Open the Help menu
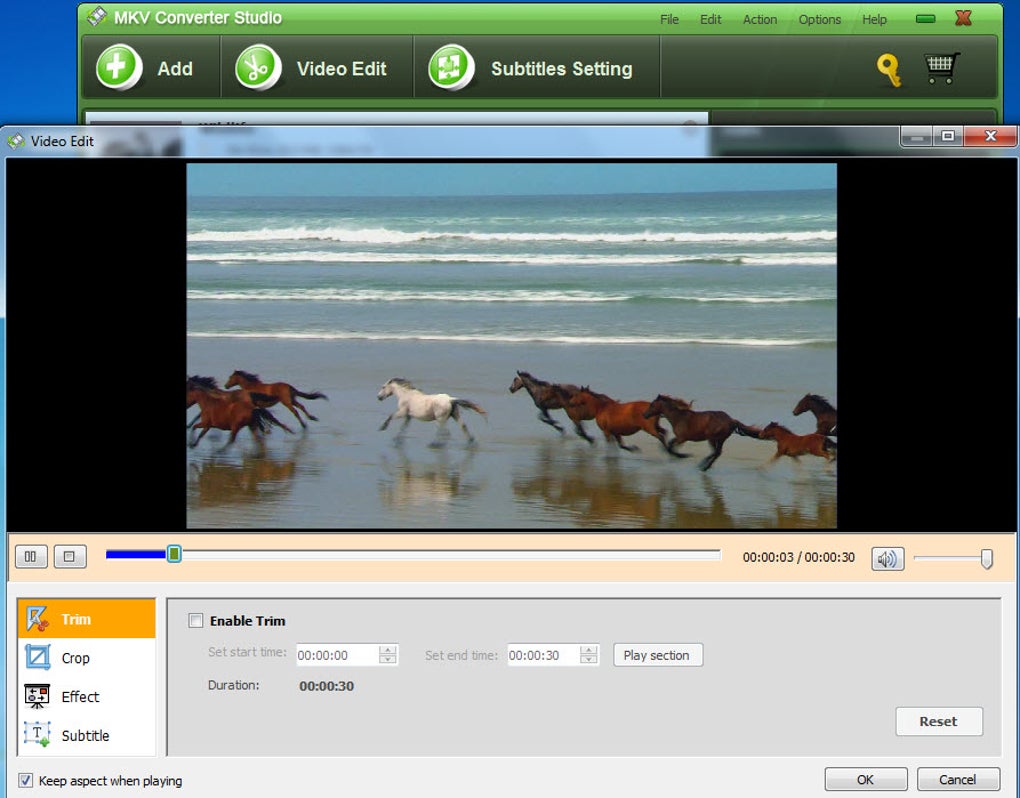1020x798 pixels. [x=874, y=20]
